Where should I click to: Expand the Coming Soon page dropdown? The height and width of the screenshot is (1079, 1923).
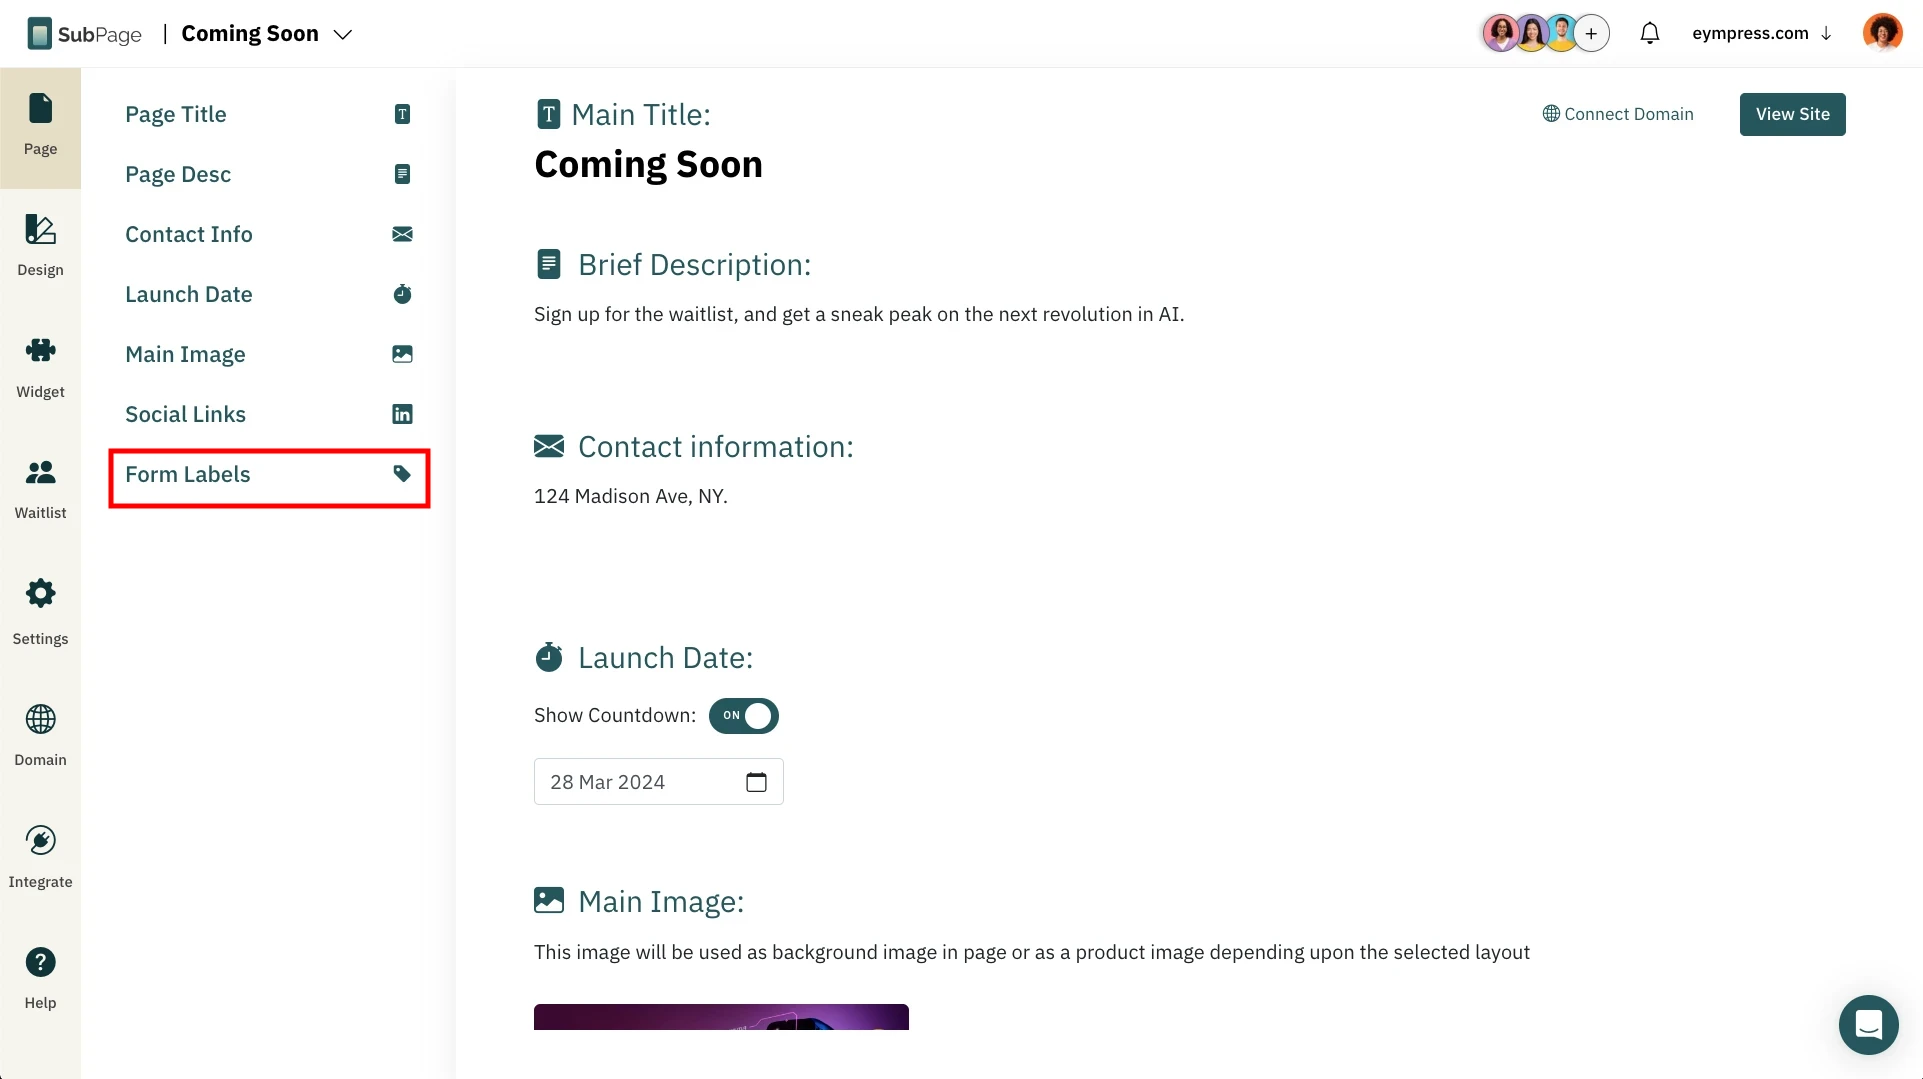click(343, 34)
